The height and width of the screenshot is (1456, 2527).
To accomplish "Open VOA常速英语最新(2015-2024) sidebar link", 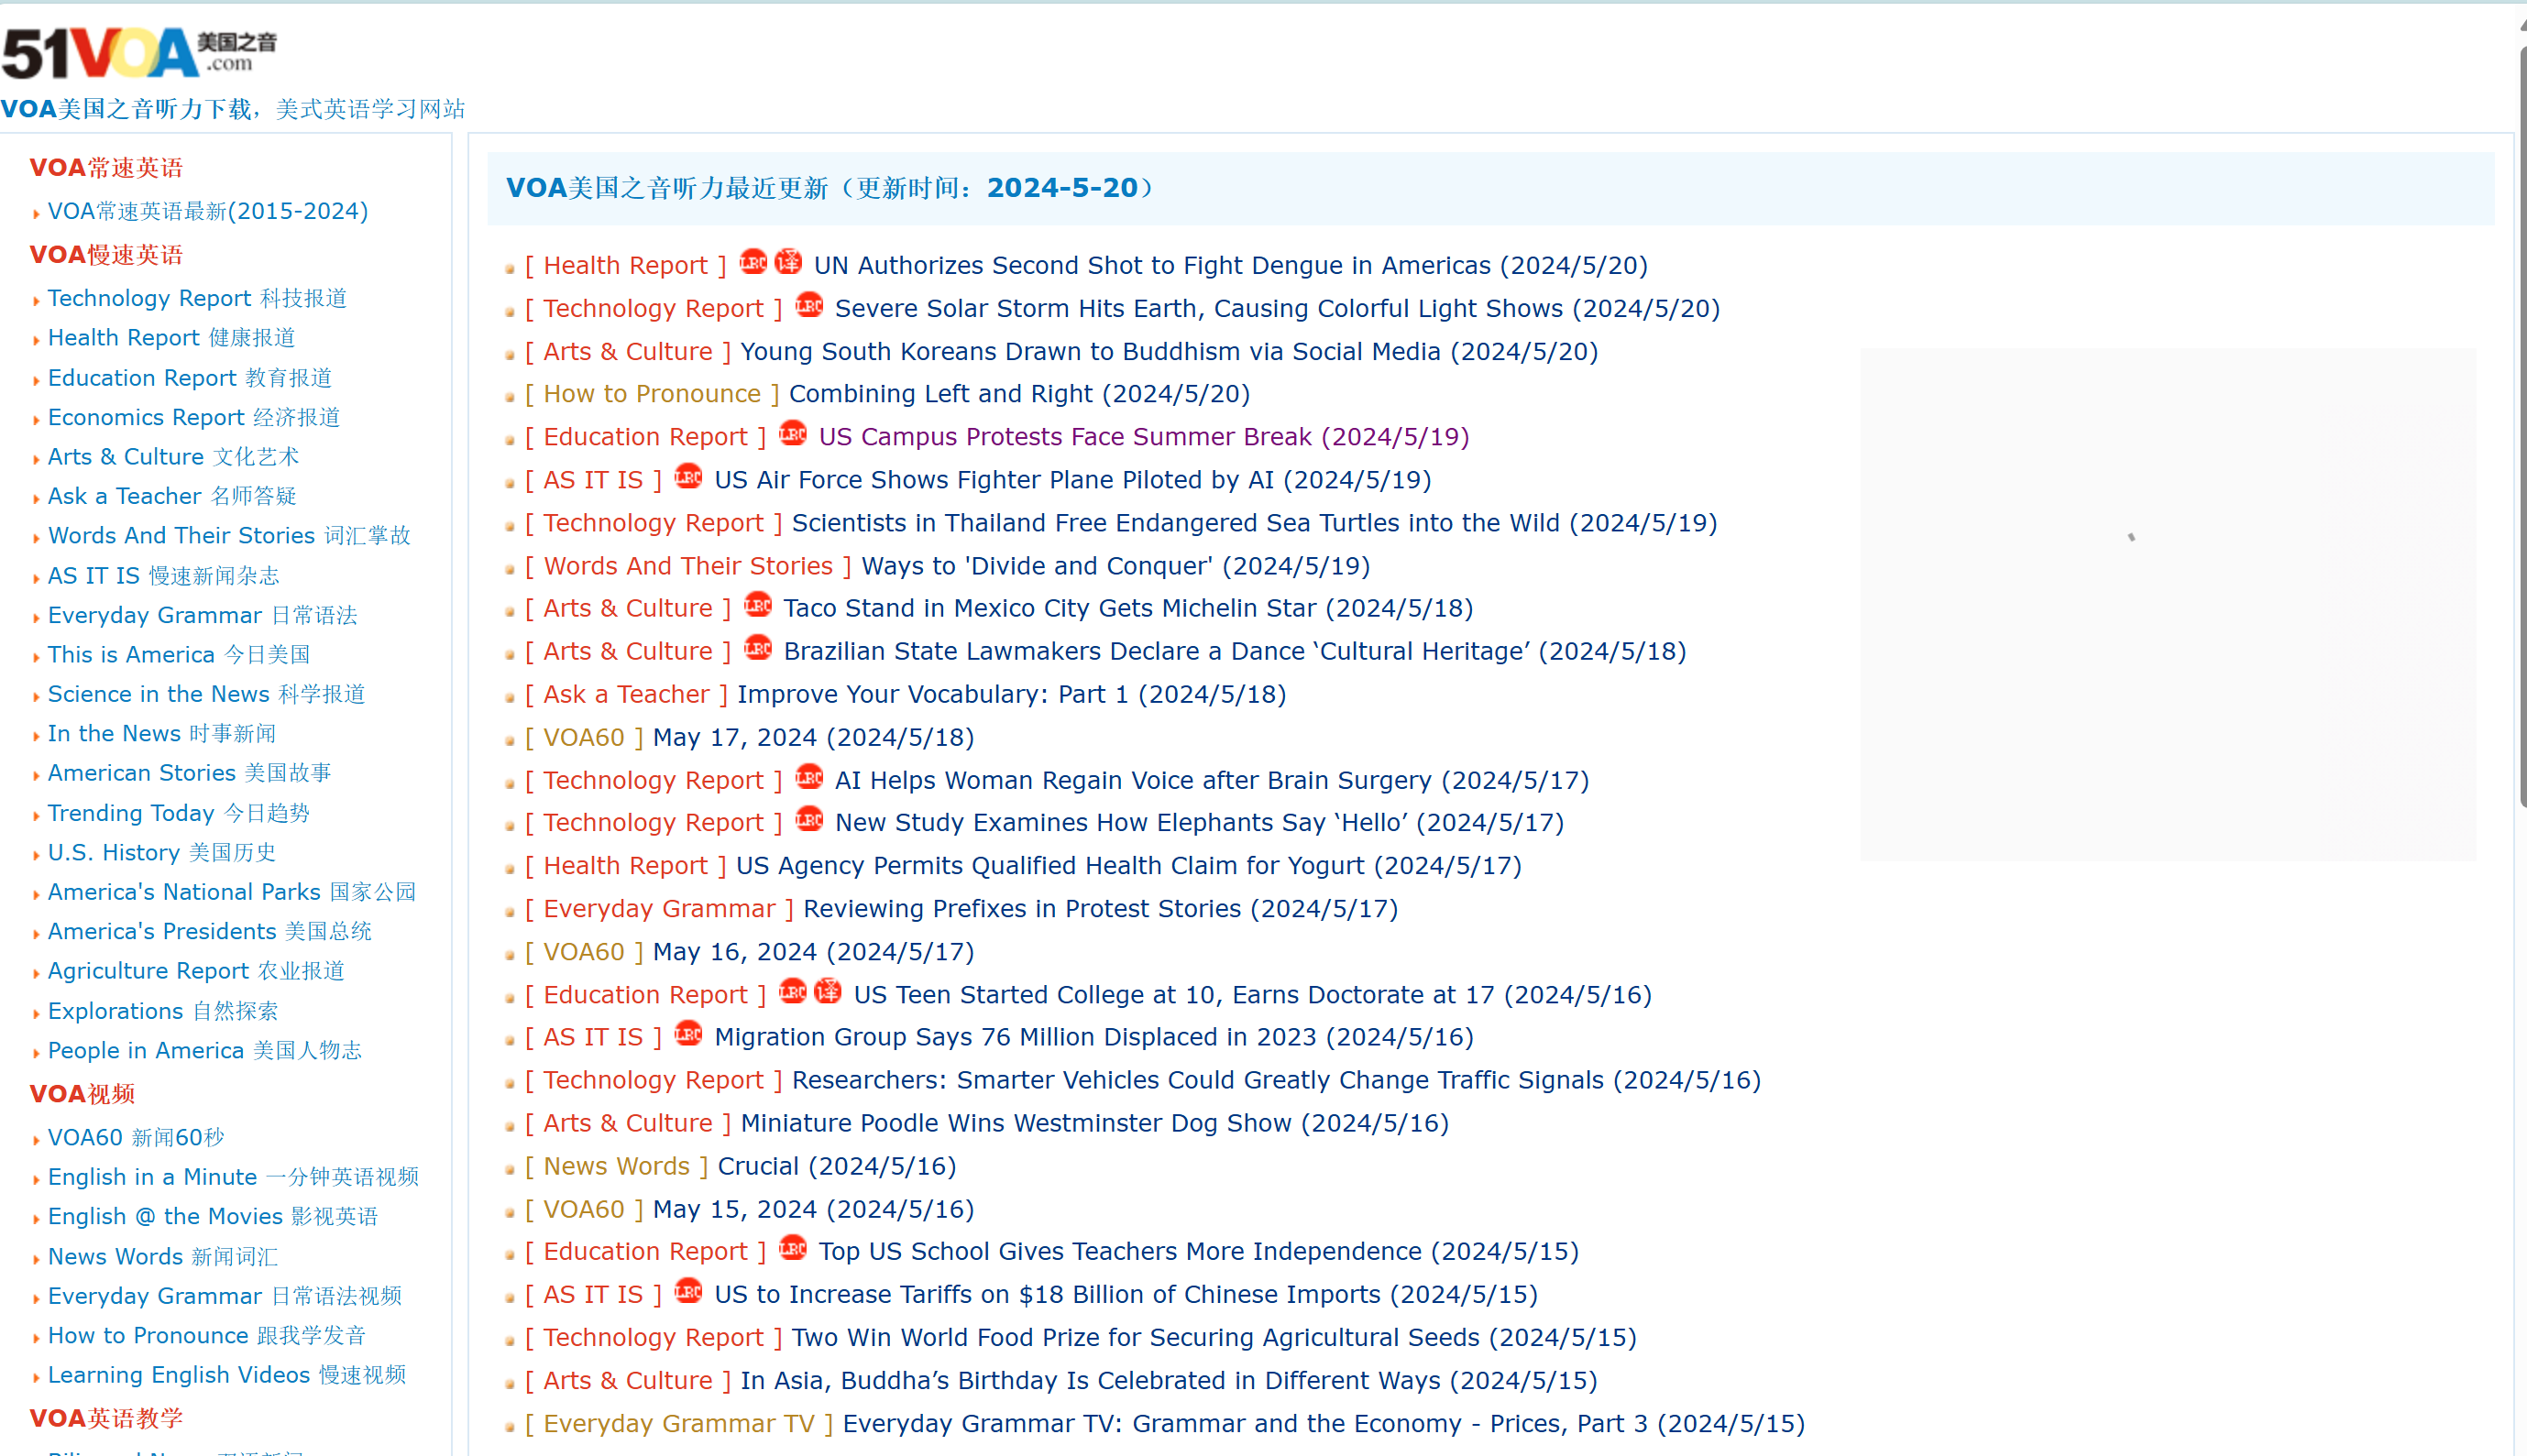I will coord(208,211).
